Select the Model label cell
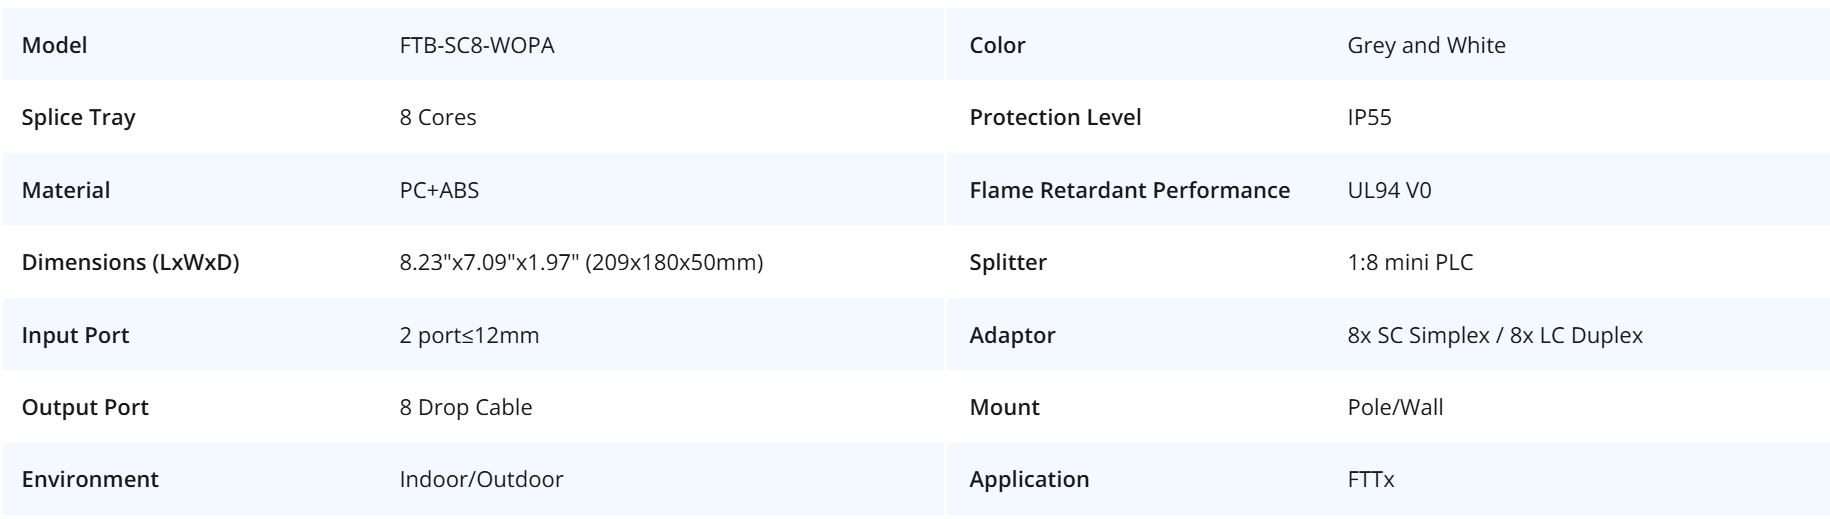 pos(55,45)
